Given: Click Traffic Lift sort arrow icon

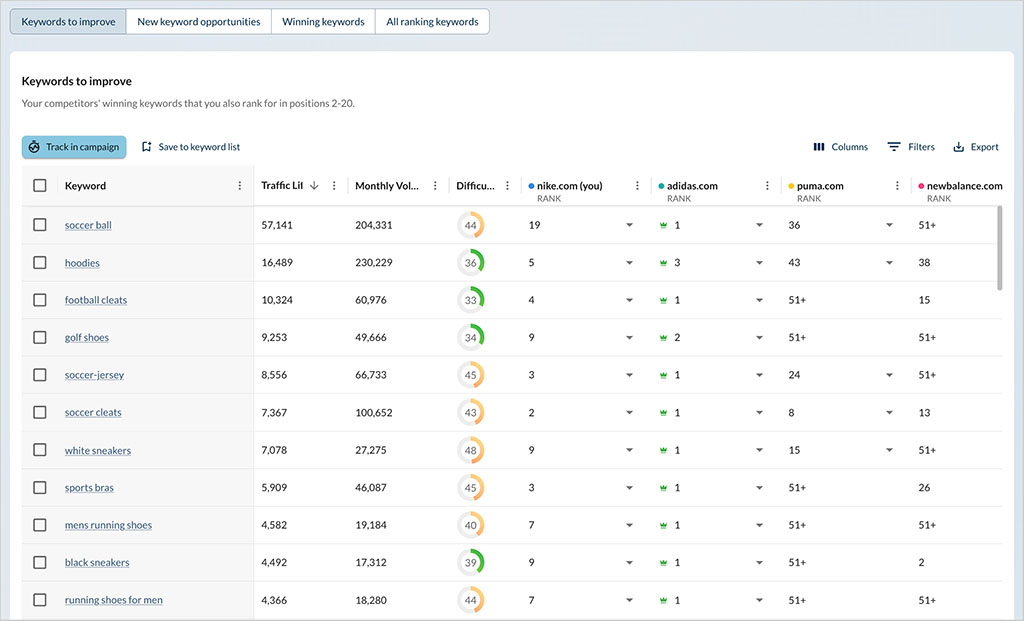Looking at the screenshot, I should [314, 185].
